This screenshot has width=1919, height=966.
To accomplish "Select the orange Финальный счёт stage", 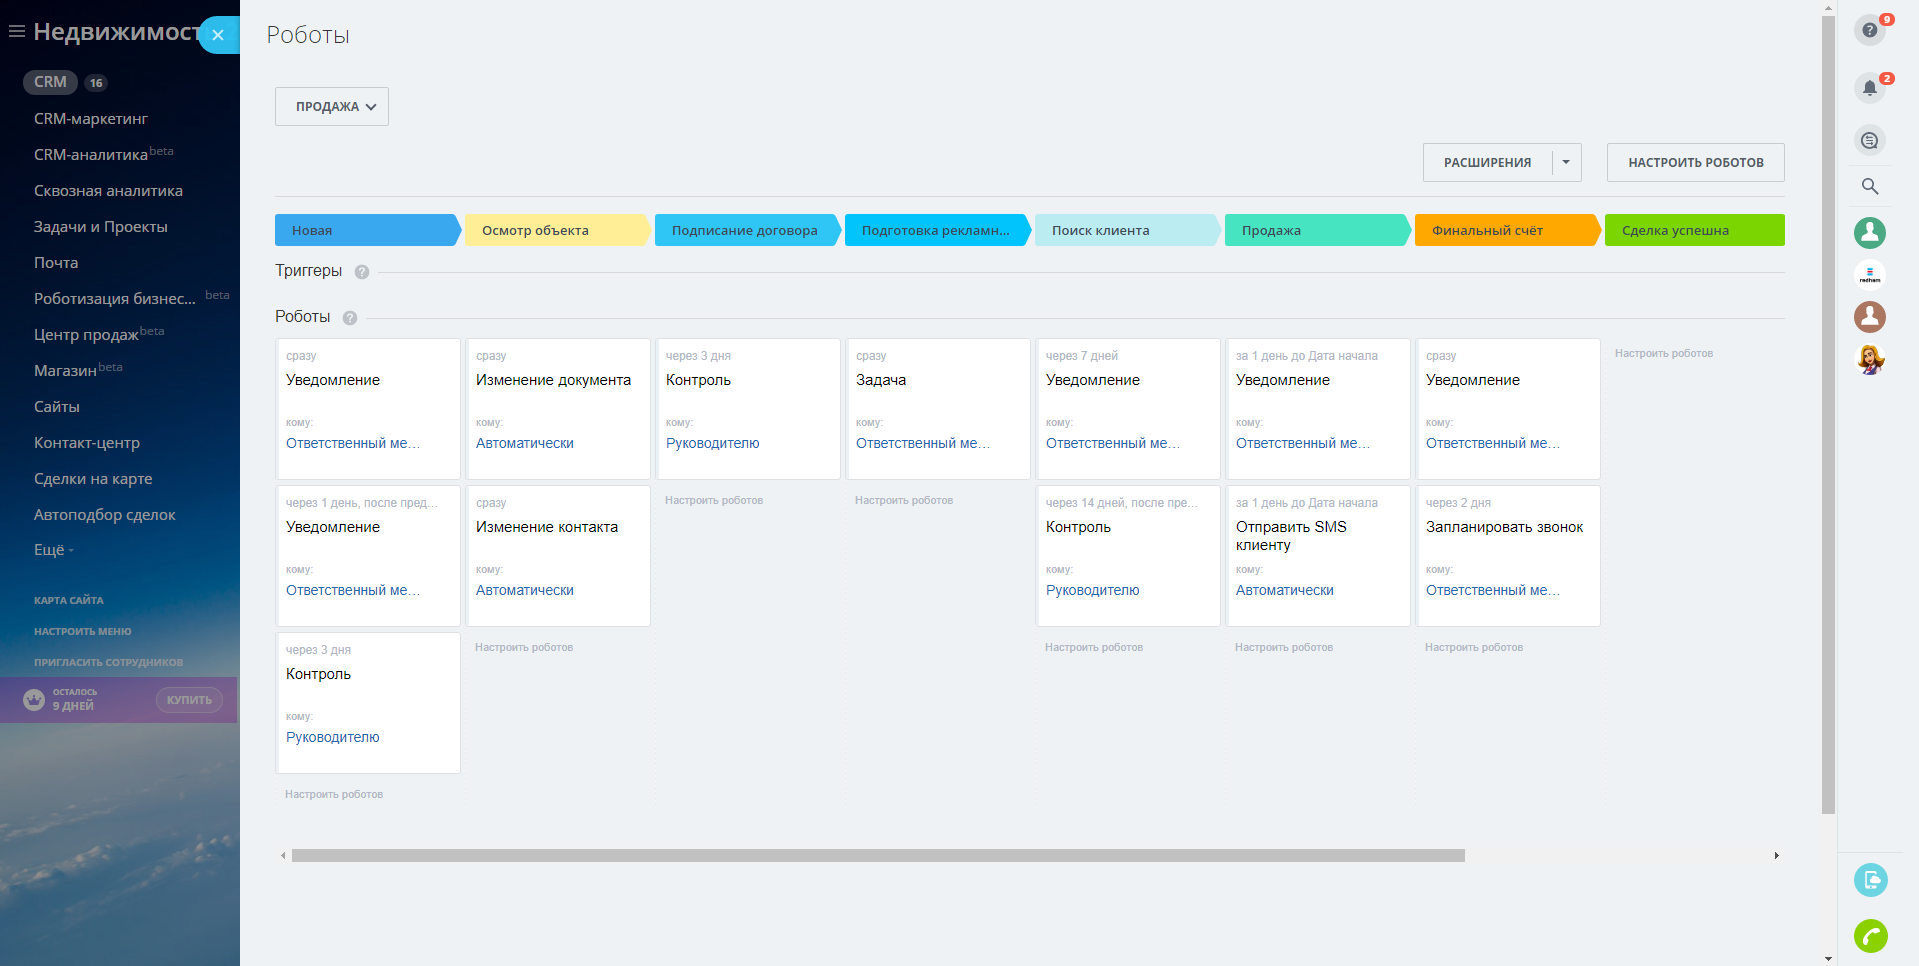I will (x=1507, y=230).
